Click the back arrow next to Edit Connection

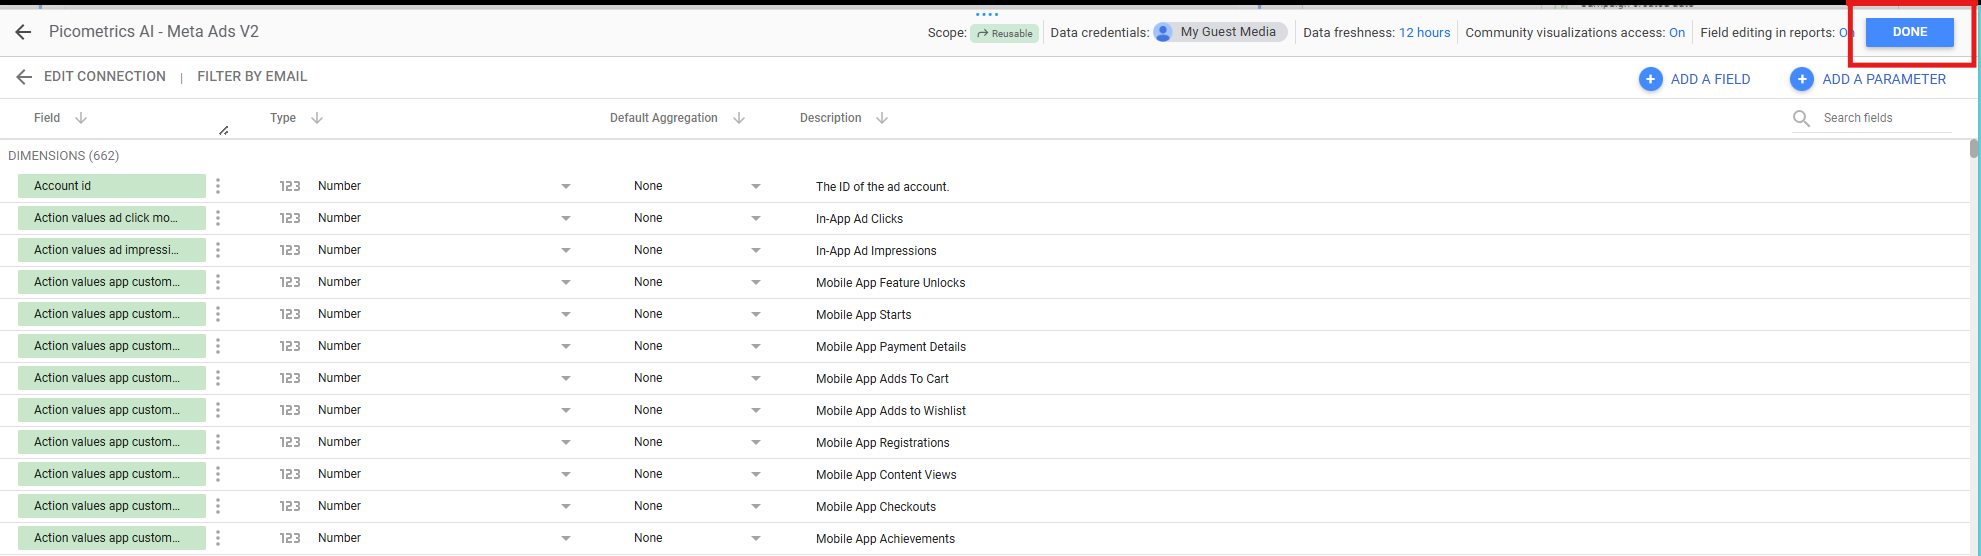[x=24, y=77]
